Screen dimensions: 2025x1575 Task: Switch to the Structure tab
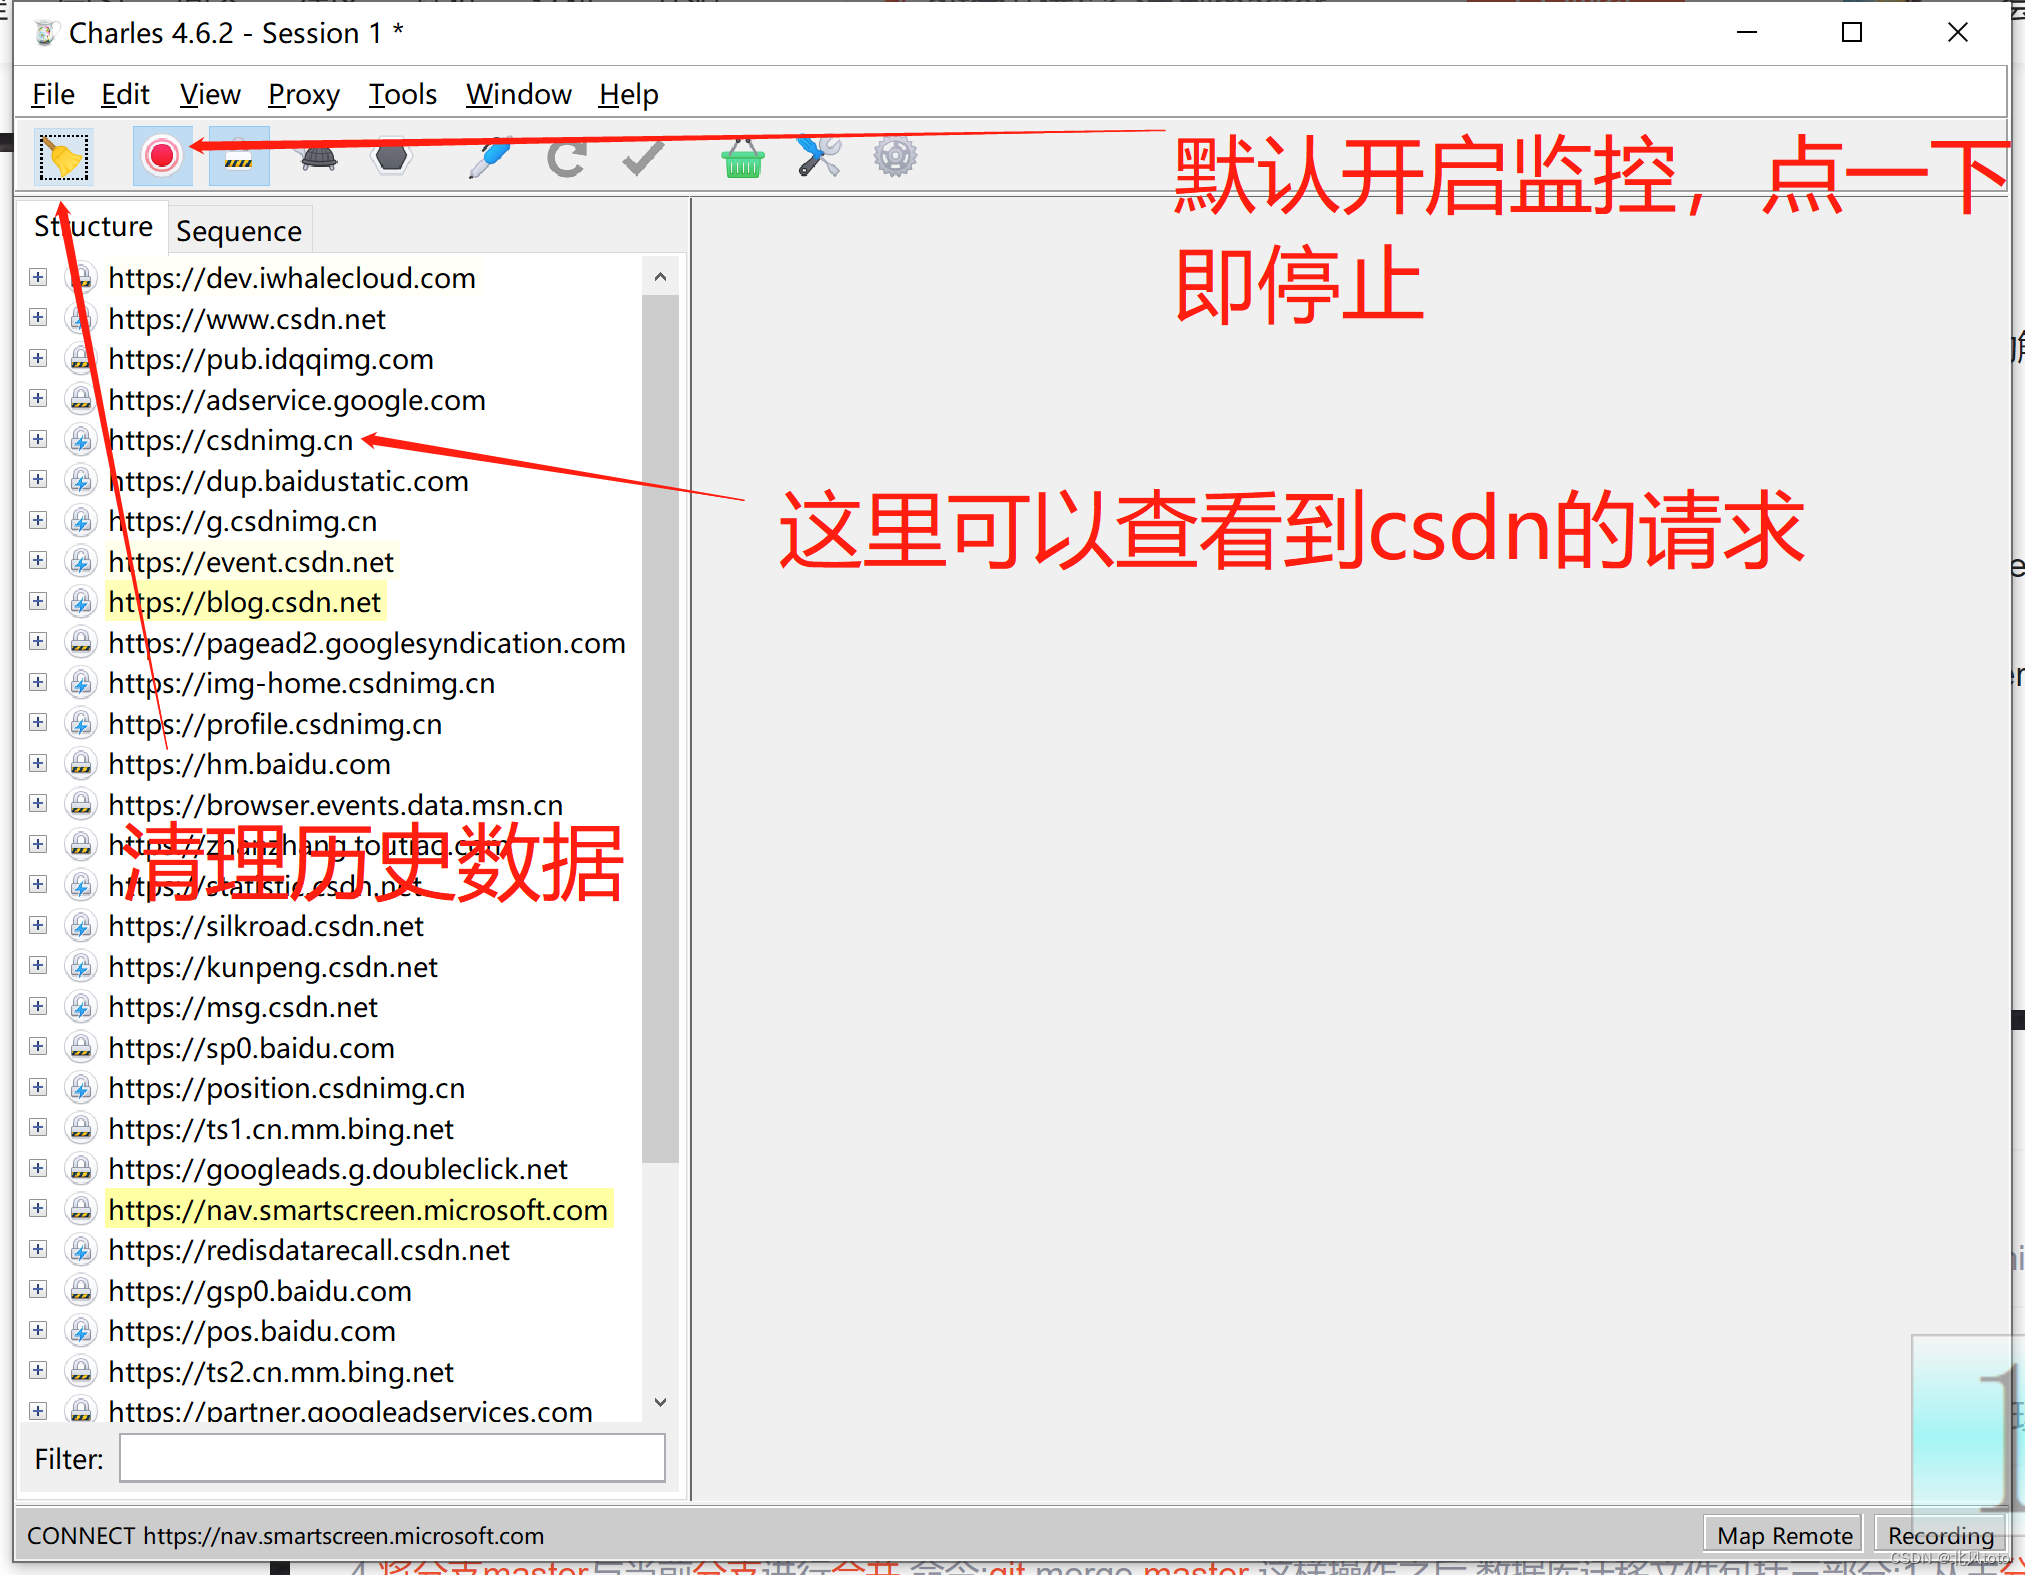click(x=93, y=226)
